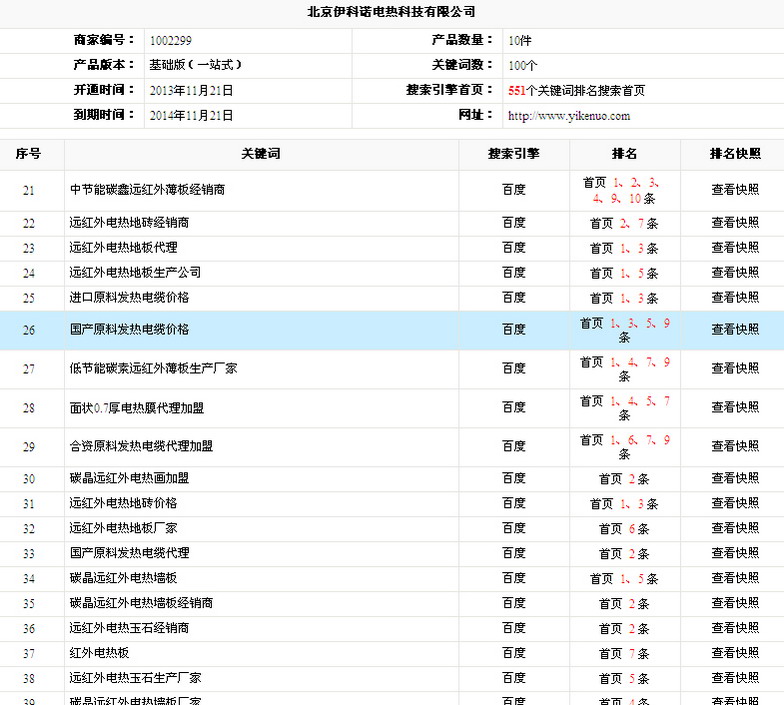
Task: Click the 百度 cell in row 30
Action: pos(514,478)
